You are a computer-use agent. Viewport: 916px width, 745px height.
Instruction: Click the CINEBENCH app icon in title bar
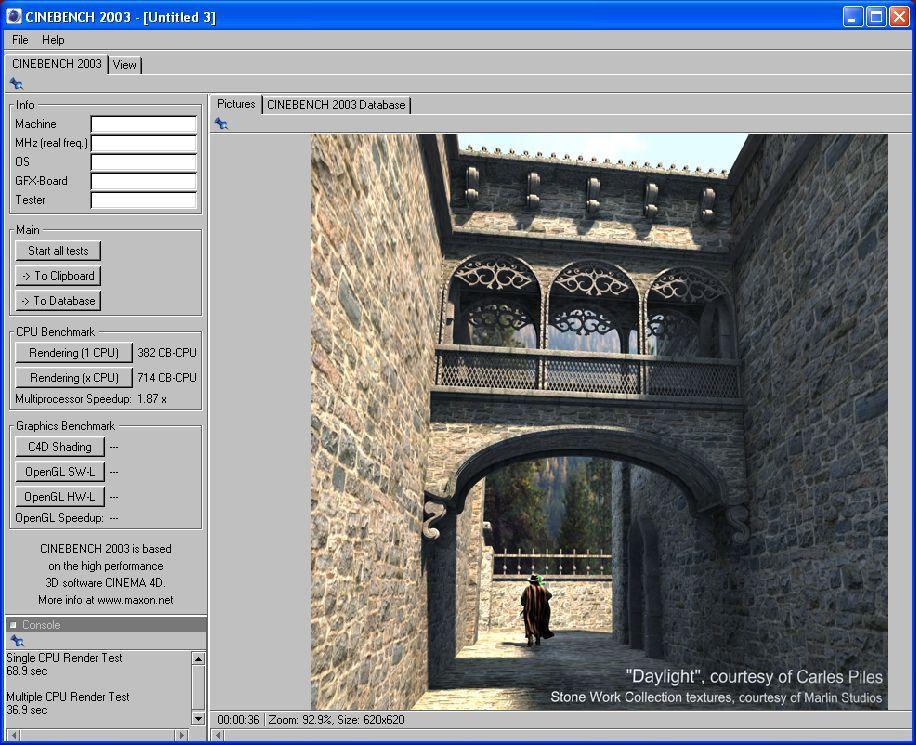(13, 16)
